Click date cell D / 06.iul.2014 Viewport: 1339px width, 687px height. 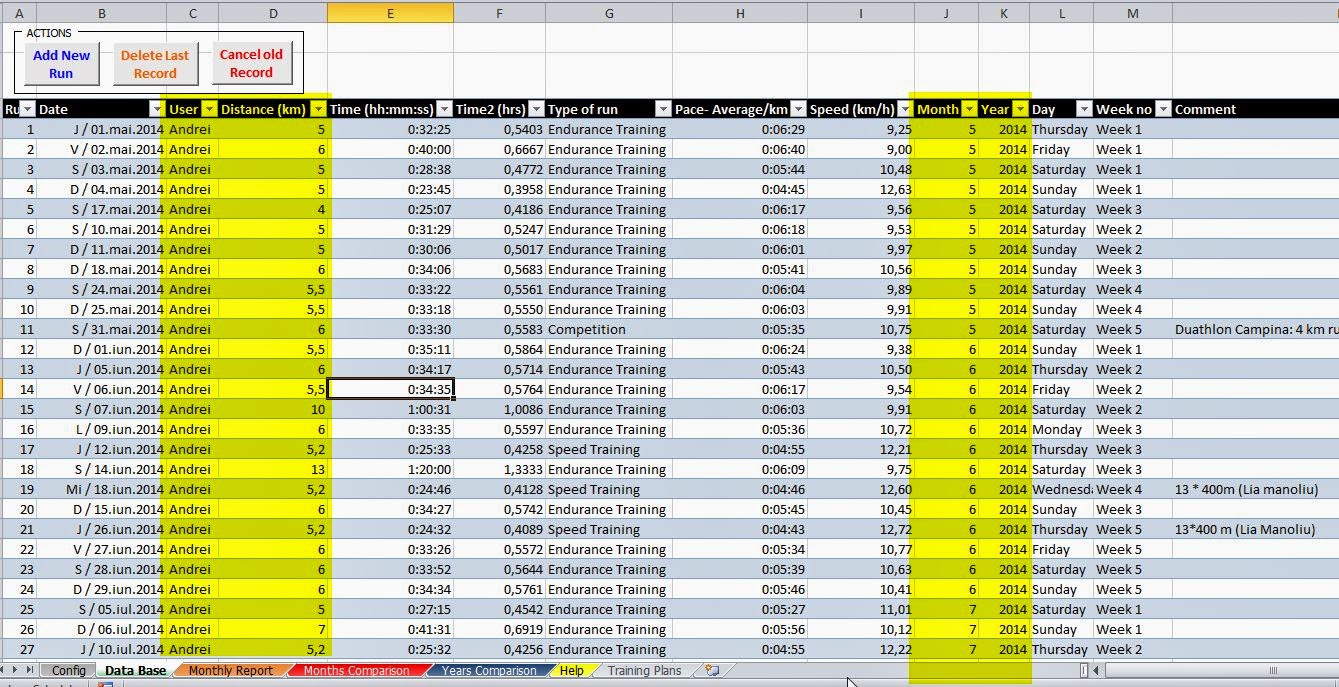(102, 629)
